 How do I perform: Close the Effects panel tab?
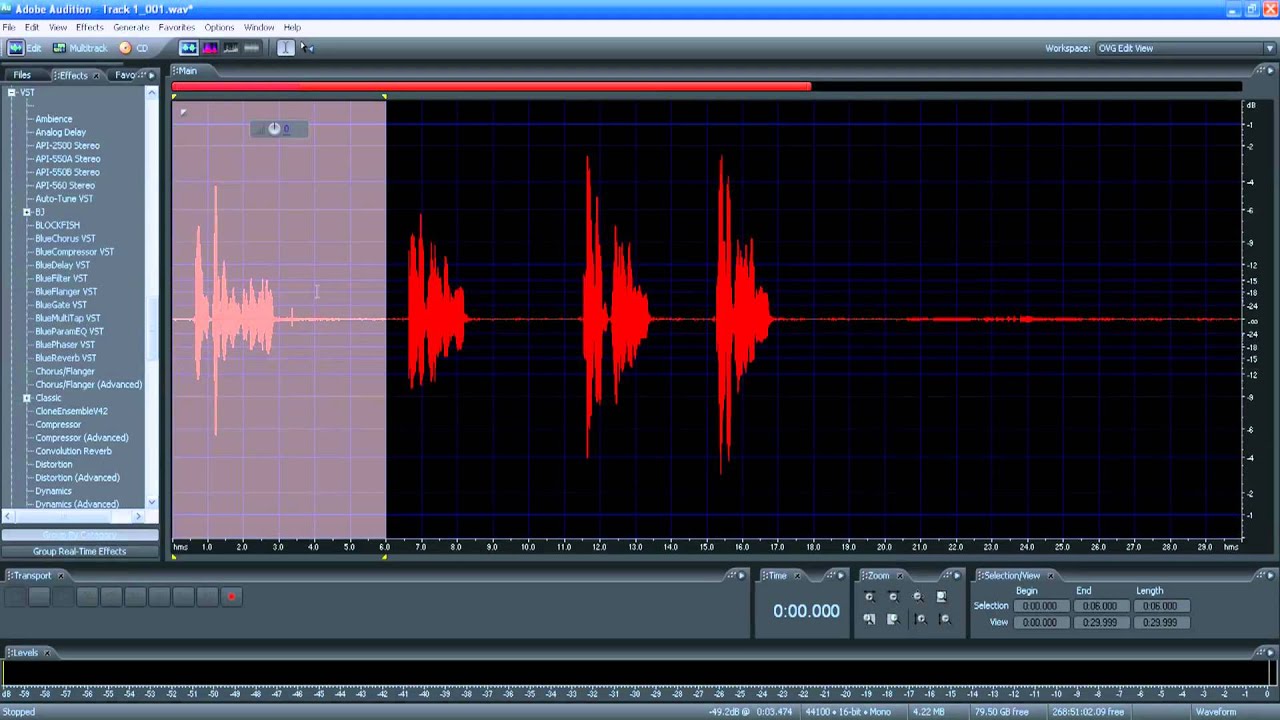(x=96, y=76)
